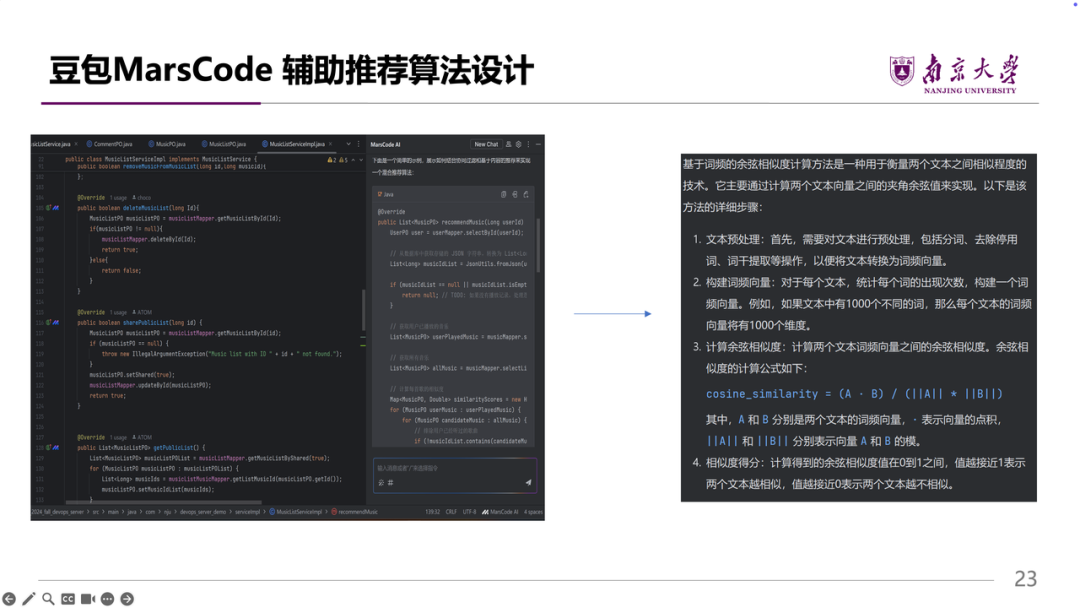Click the editor vertical scrollbar thumb
The width and height of the screenshot is (1080, 608).
364,310
